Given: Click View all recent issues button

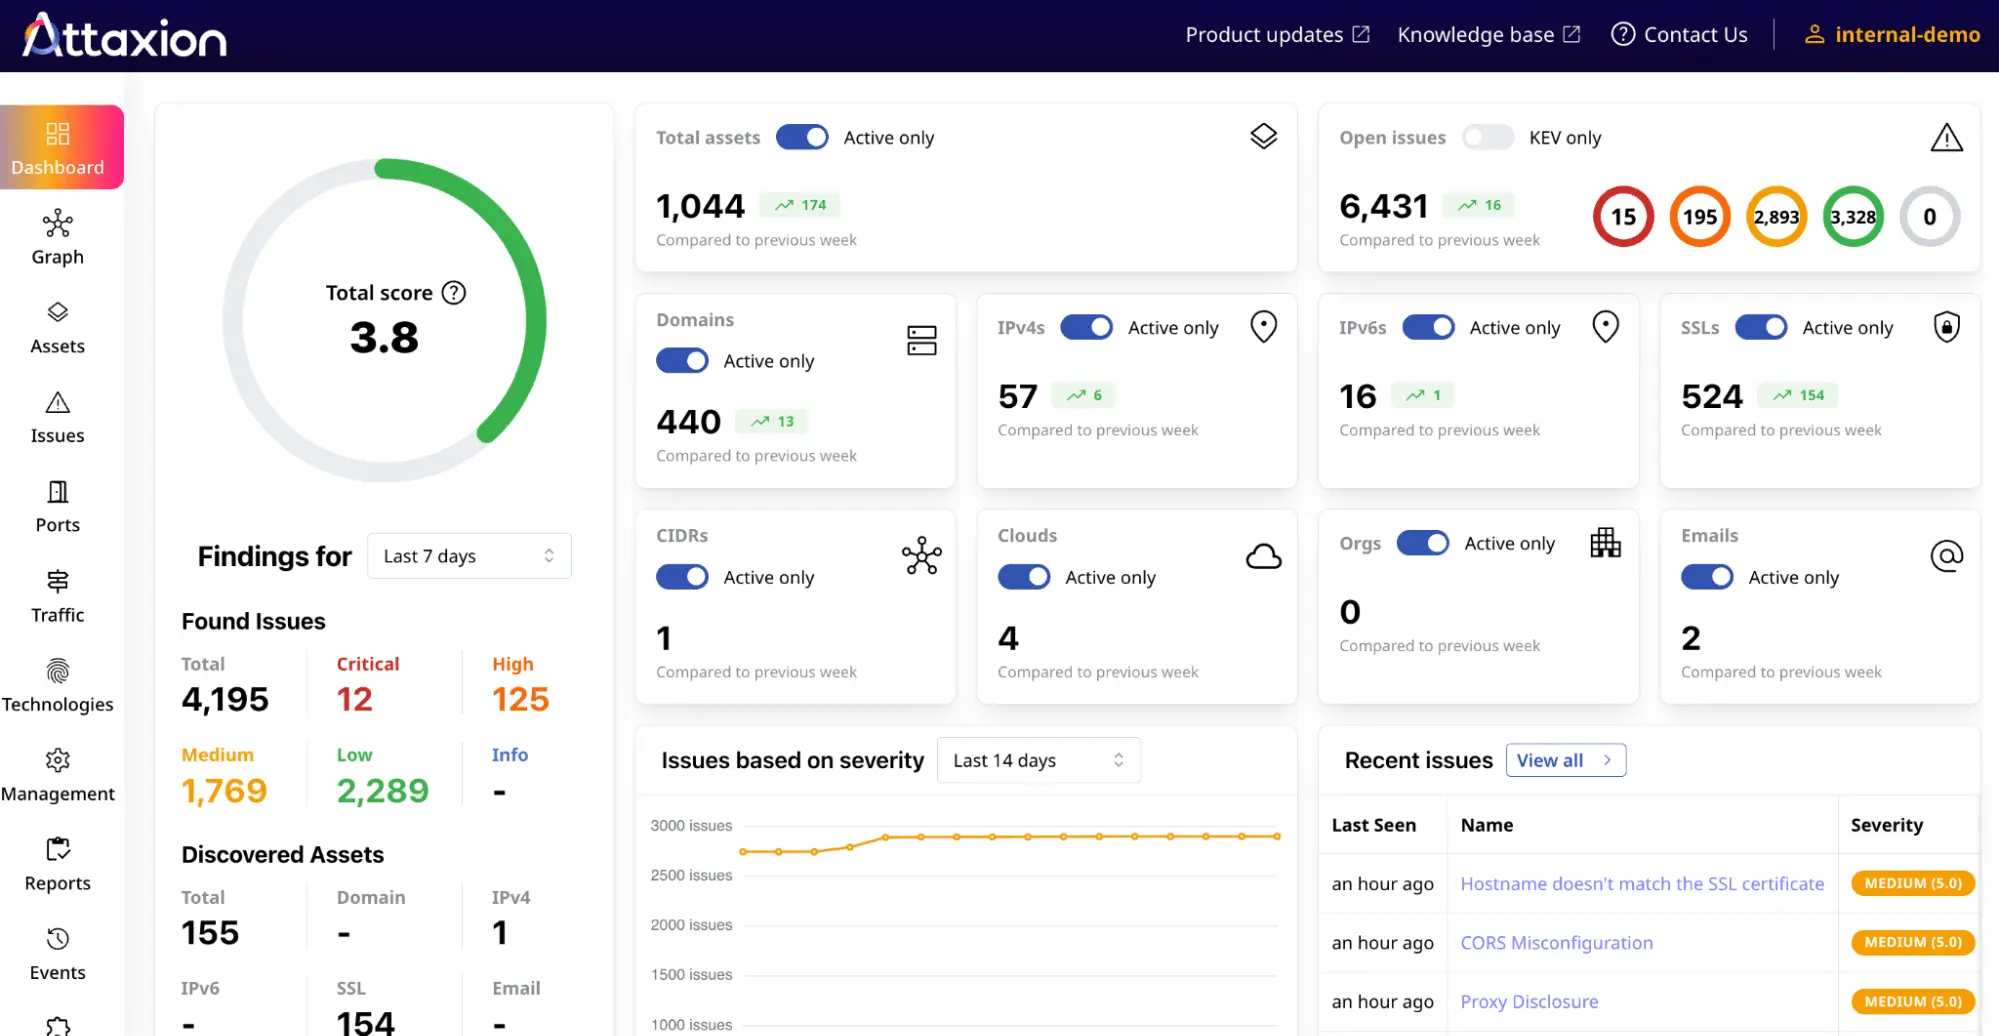Looking at the screenshot, I should point(1565,761).
